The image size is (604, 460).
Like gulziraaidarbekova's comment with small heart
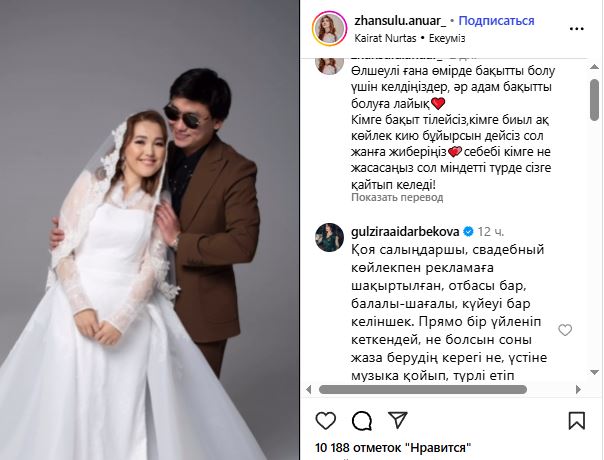tap(565, 330)
